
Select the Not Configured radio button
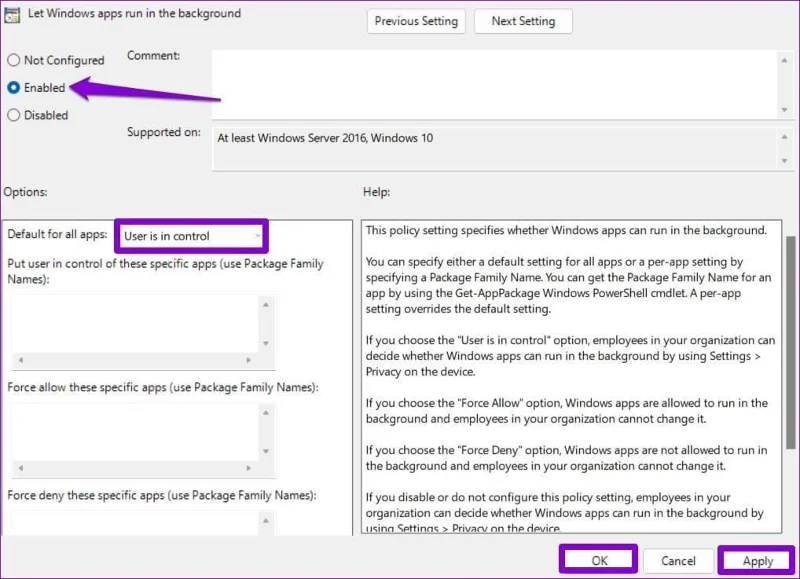click(x=14, y=60)
